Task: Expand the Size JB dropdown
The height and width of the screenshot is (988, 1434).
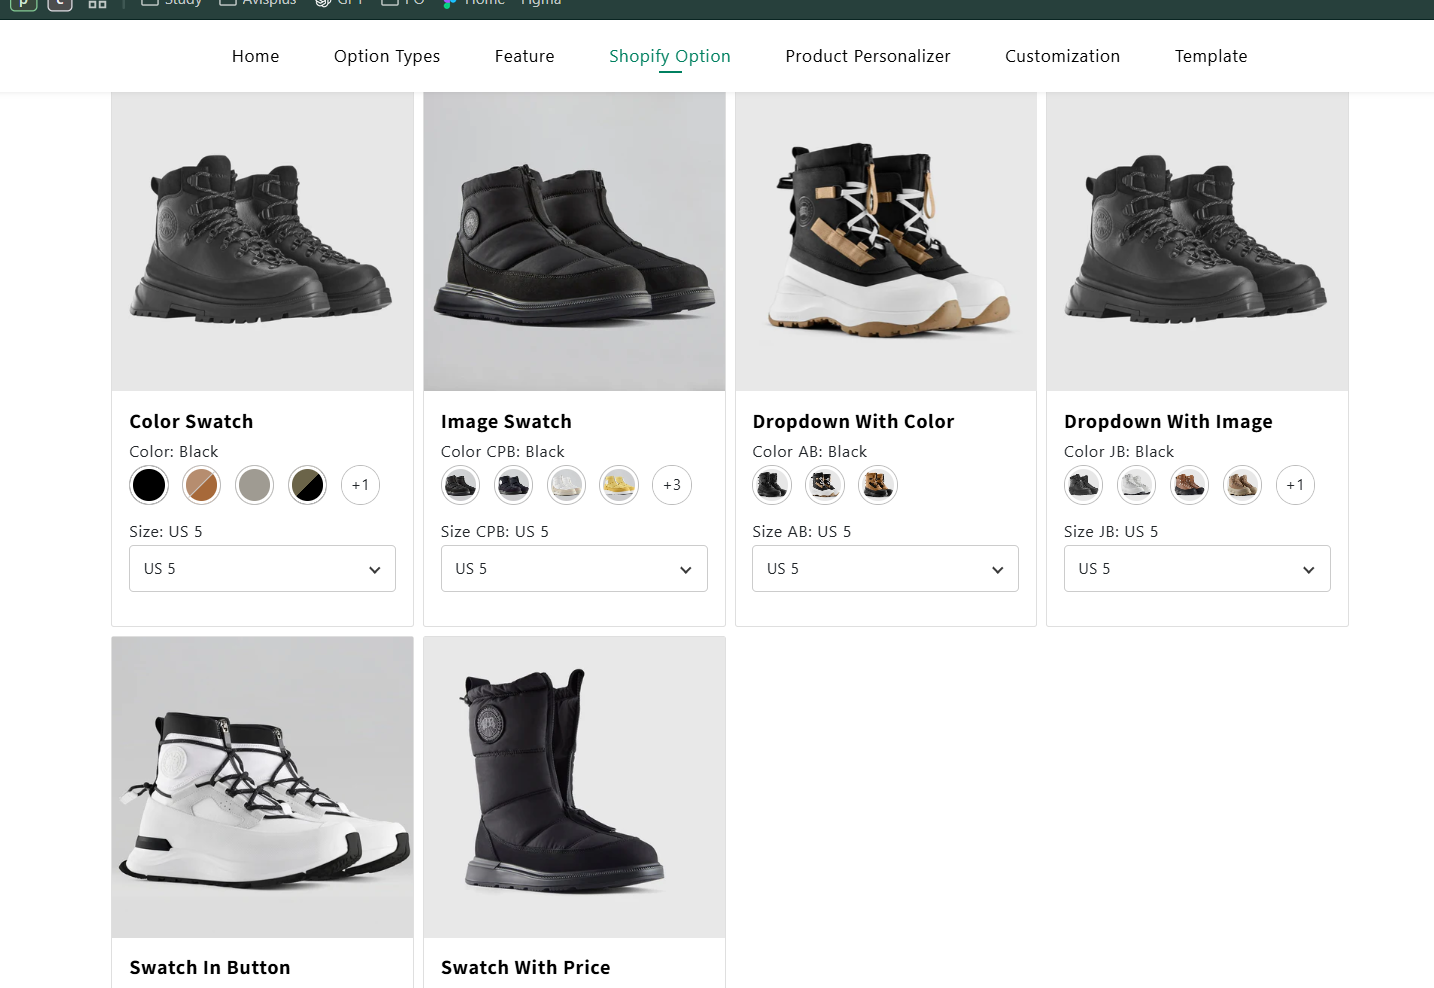Action: click(1197, 568)
